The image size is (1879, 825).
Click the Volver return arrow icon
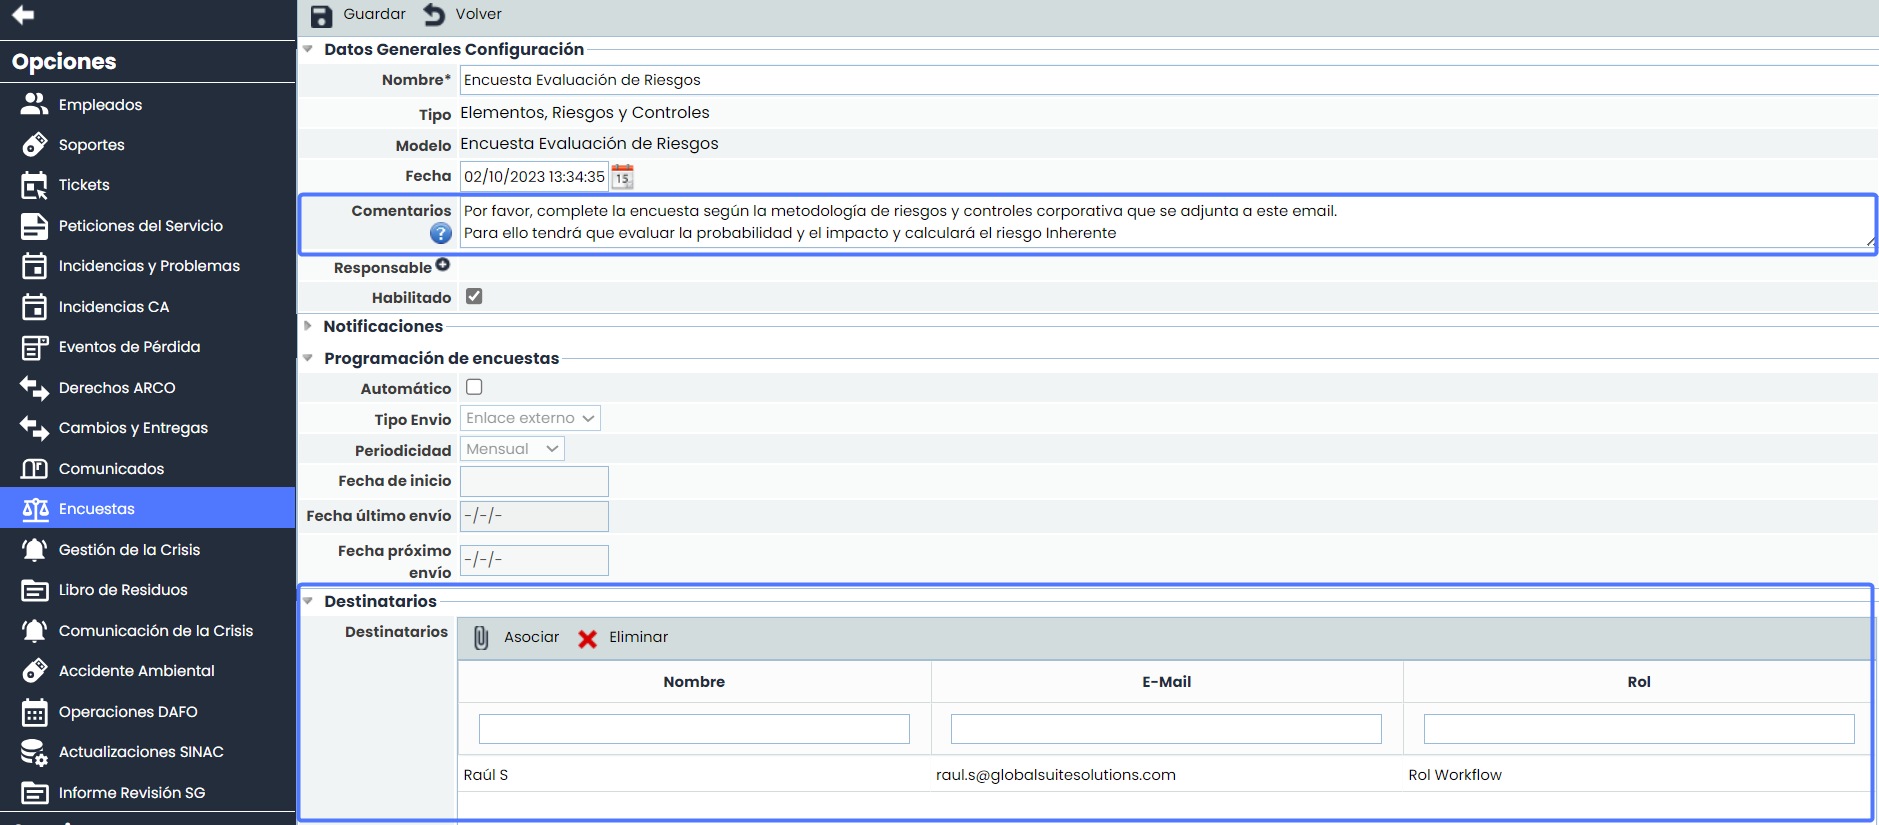click(x=434, y=15)
